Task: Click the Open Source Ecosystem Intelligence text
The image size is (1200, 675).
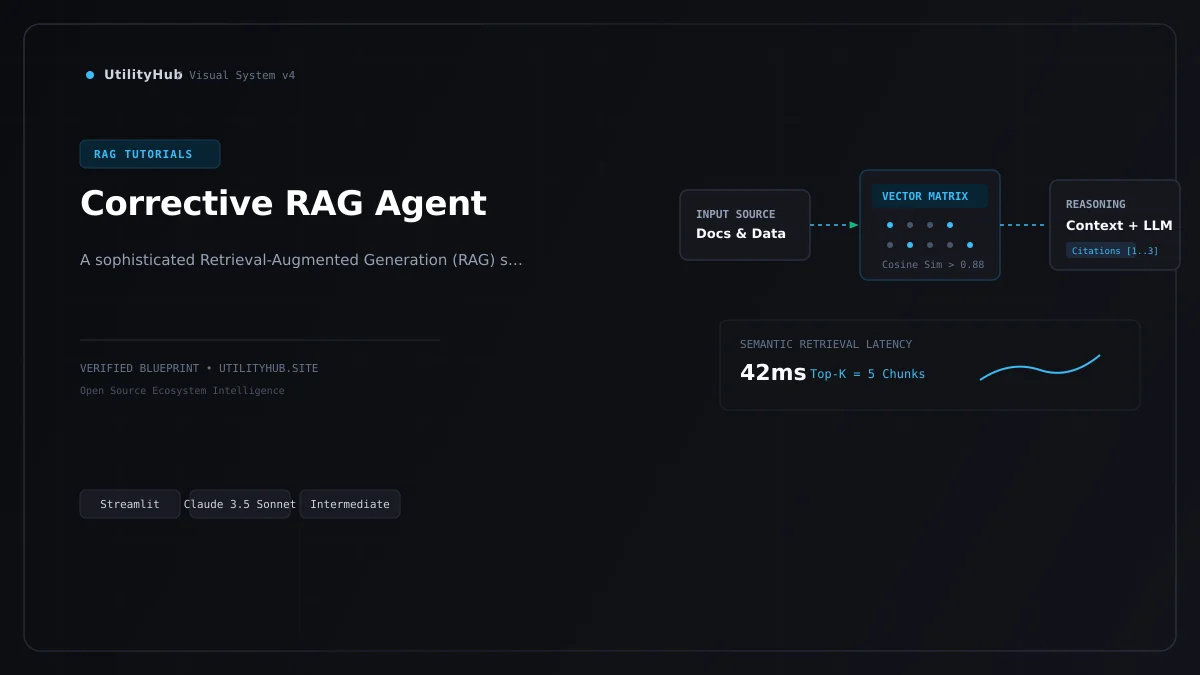Action: (182, 391)
